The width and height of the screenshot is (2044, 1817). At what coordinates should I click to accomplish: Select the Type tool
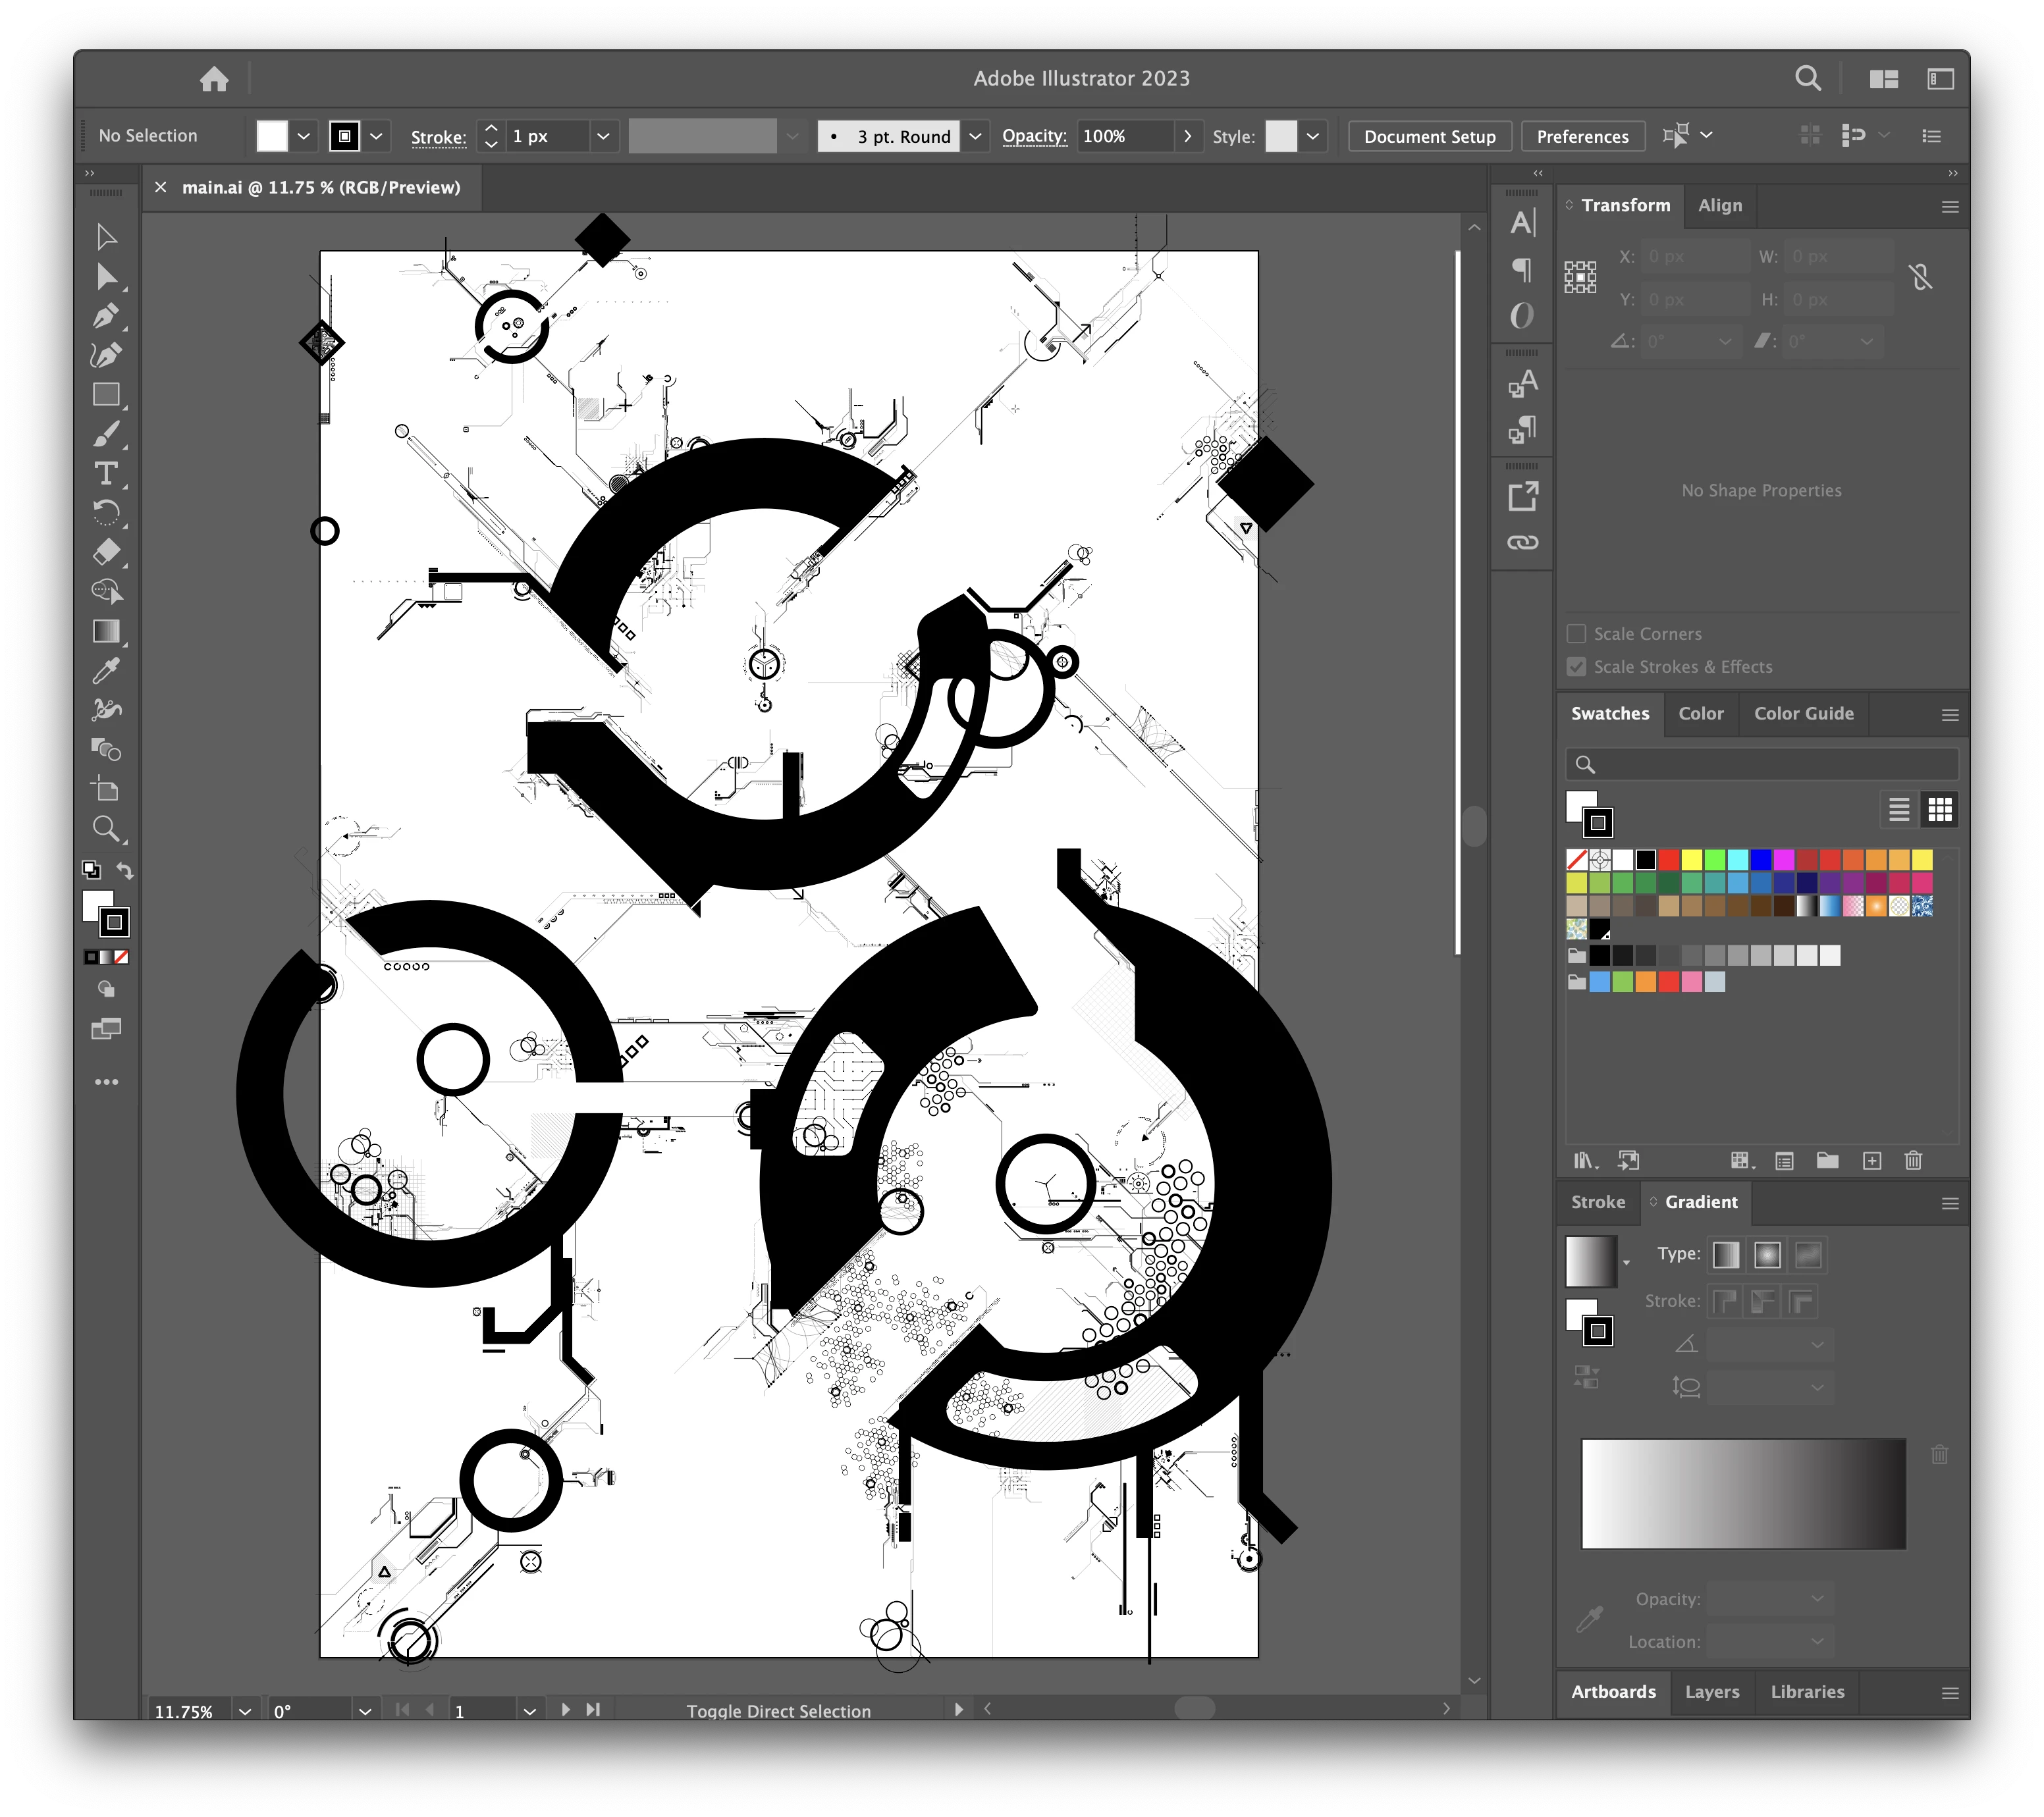coord(106,473)
